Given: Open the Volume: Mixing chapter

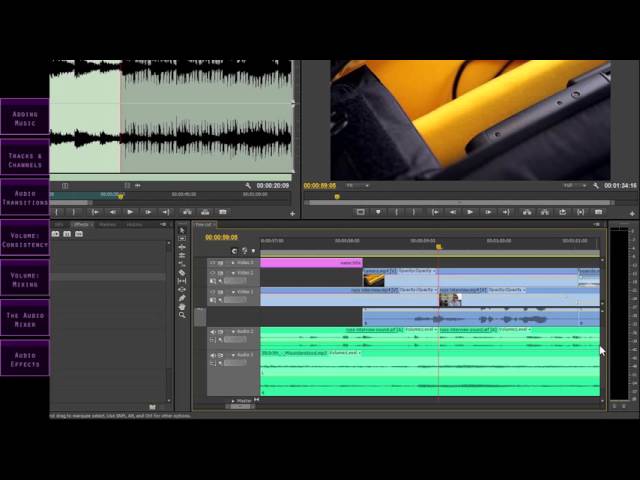Looking at the screenshot, I should click(x=25, y=280).
